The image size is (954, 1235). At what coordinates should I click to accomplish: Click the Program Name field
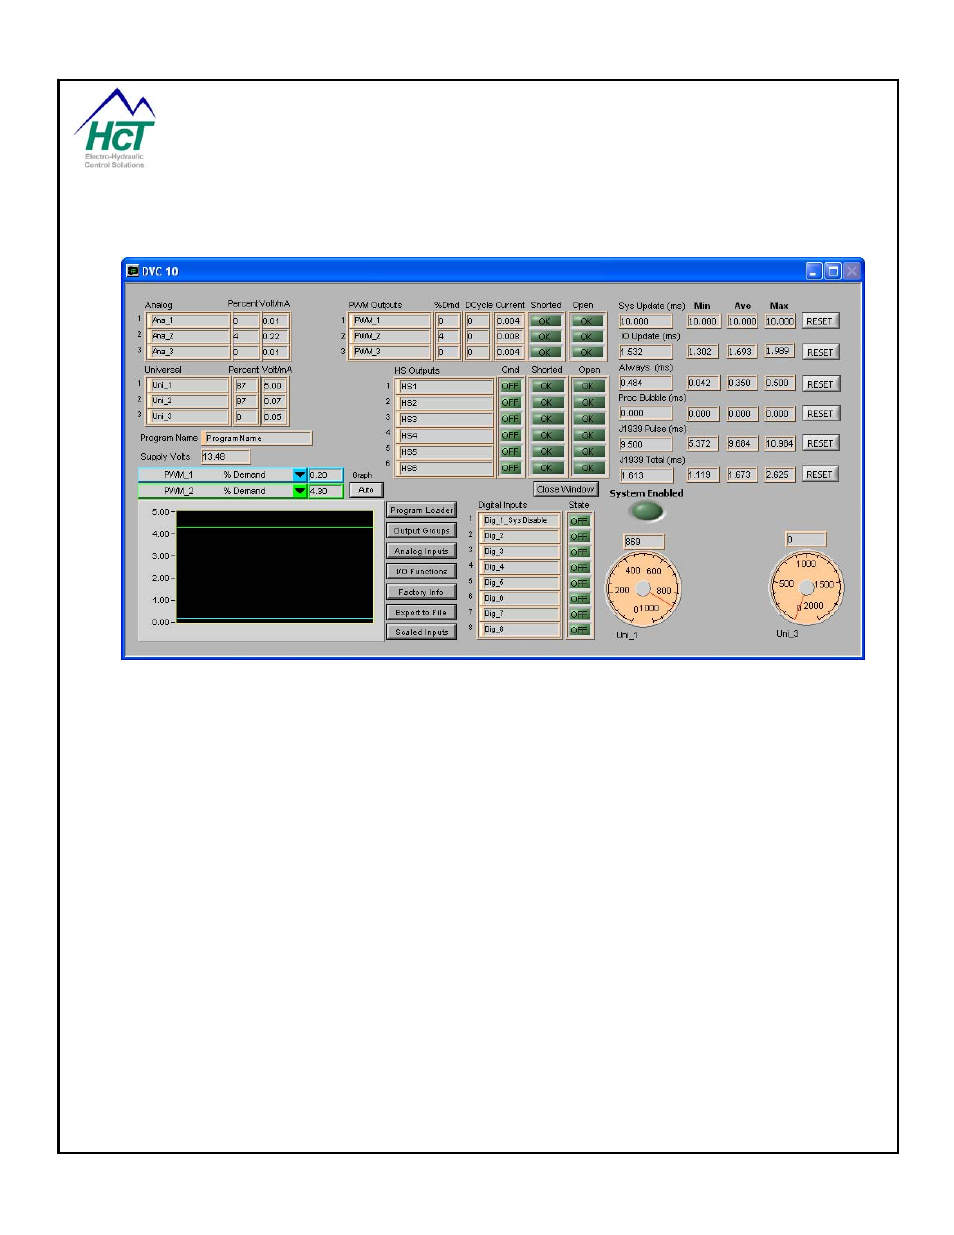pyautogui.click(x=257, y=438)
